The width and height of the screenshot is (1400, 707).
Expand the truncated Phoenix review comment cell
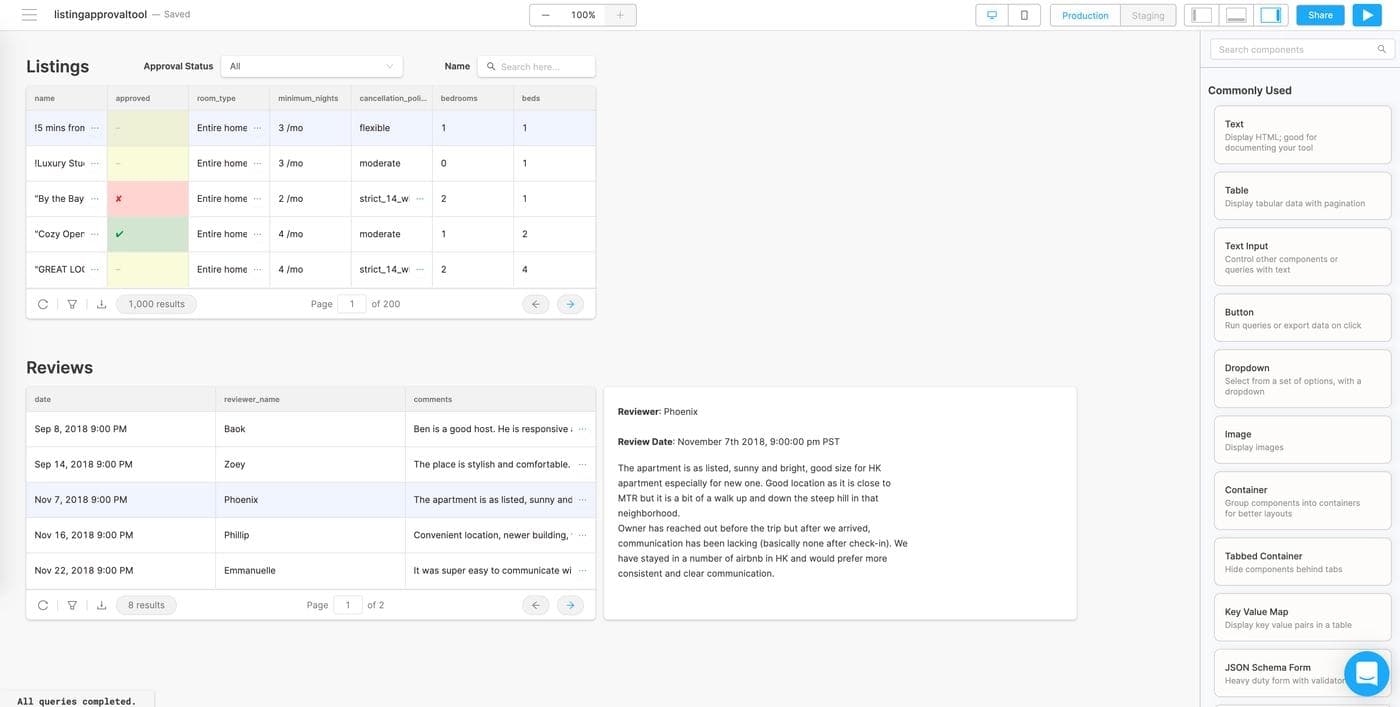click(583, 499)
